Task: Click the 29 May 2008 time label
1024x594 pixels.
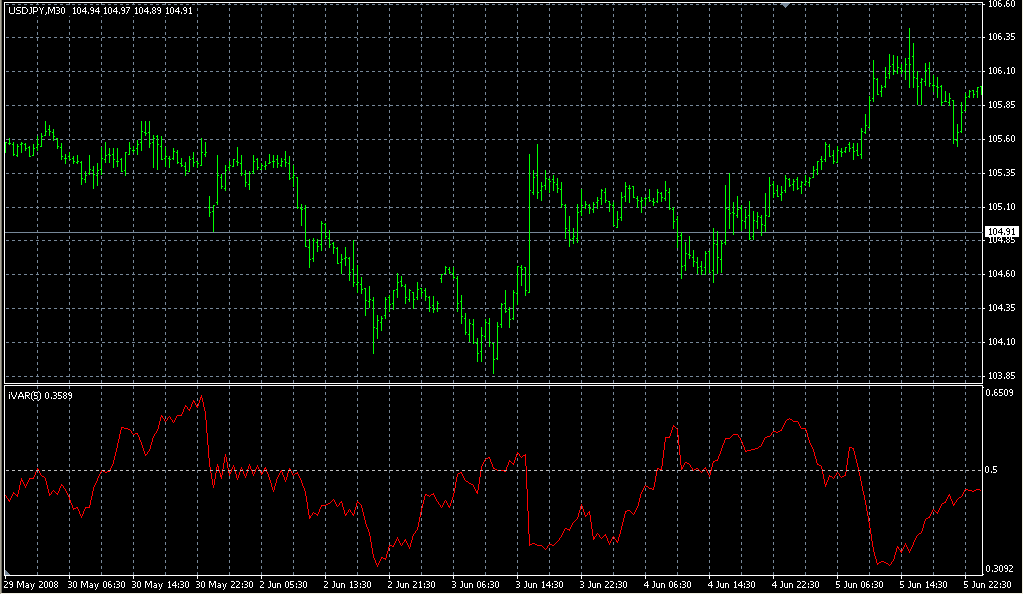Action: point(30,584)
